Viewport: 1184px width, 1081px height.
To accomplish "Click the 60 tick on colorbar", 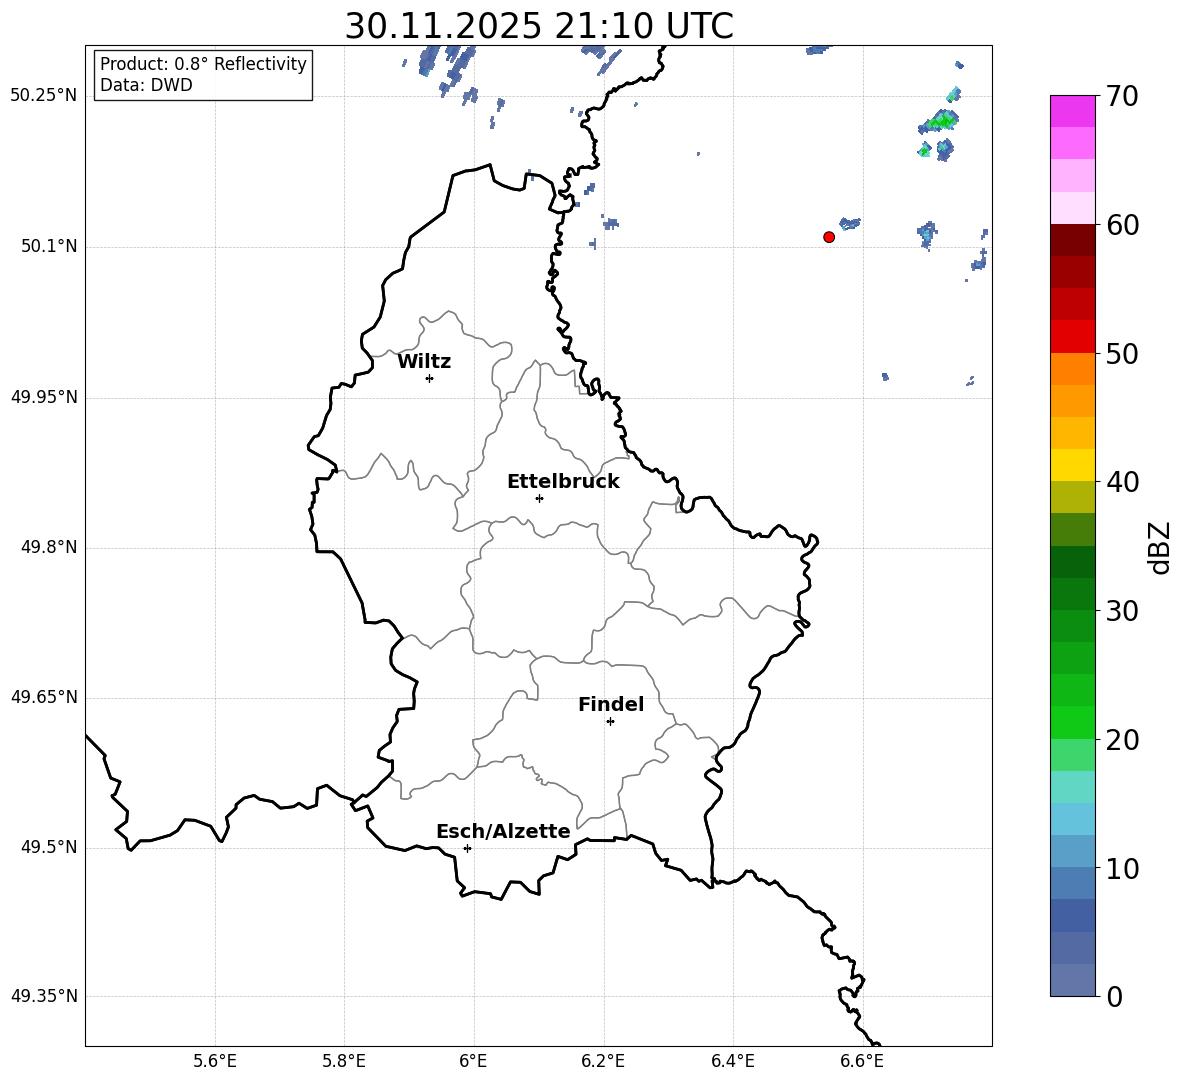I will (x=1122, y=225).
